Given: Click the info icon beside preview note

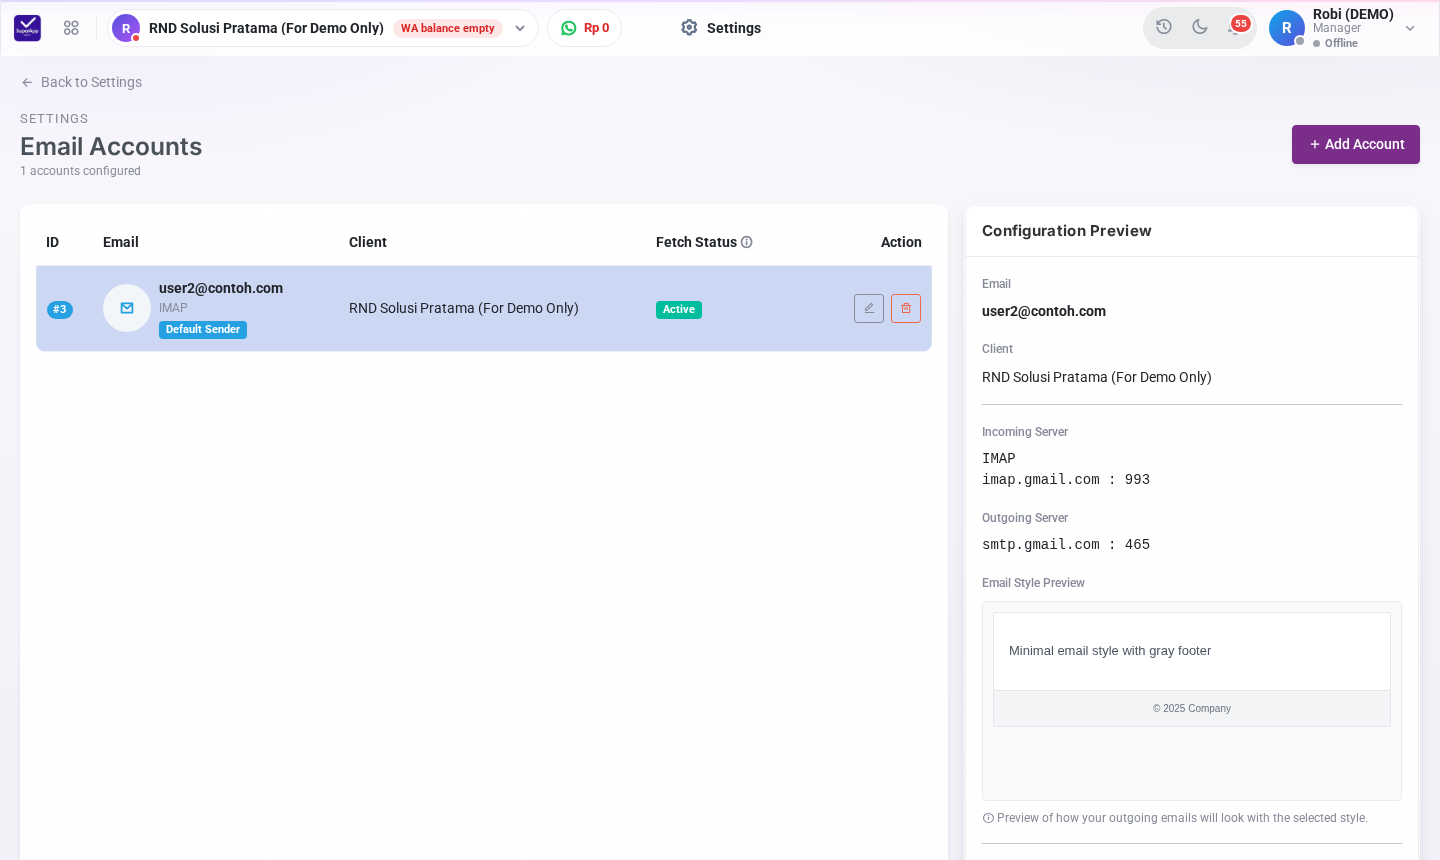Looking at the screenshot, I should (988, 818).
